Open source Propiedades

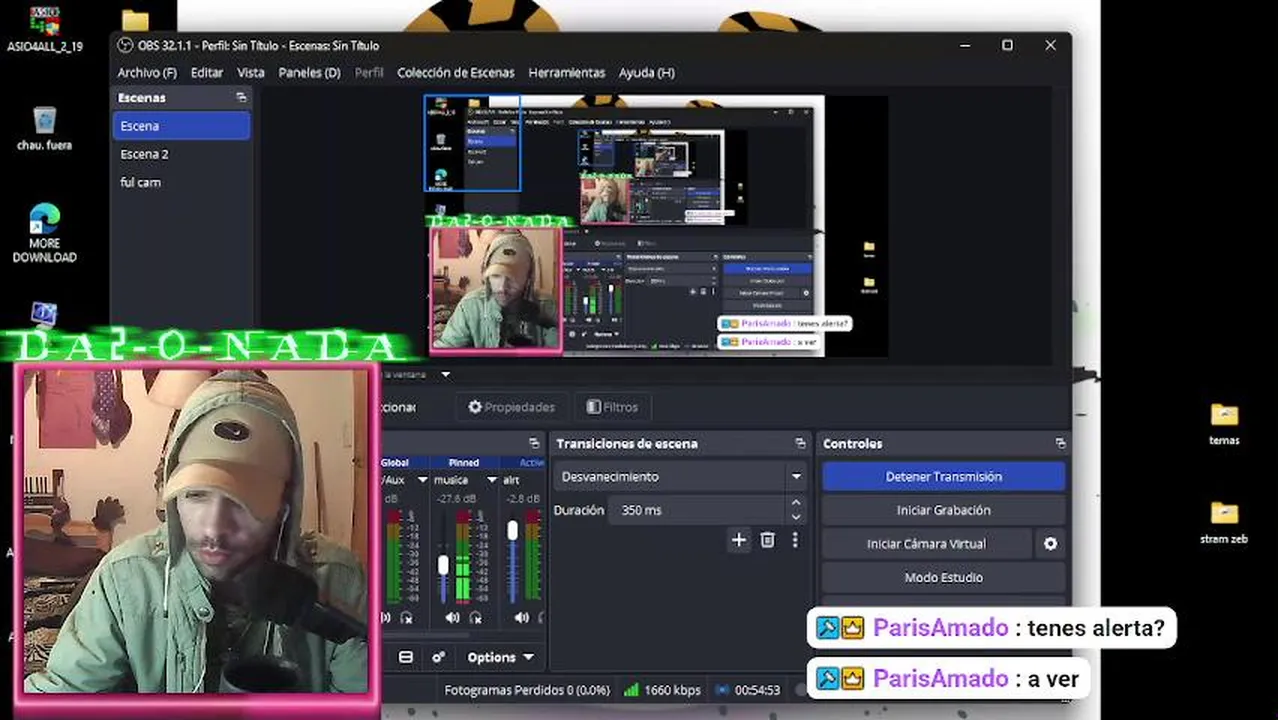coord(511,407)
